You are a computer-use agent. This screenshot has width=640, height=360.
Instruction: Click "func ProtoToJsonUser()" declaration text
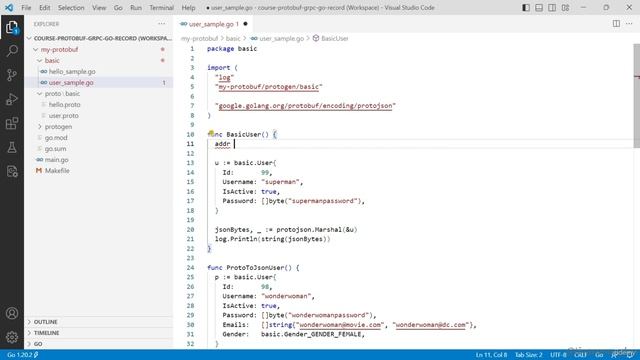[x=249, y=268]
